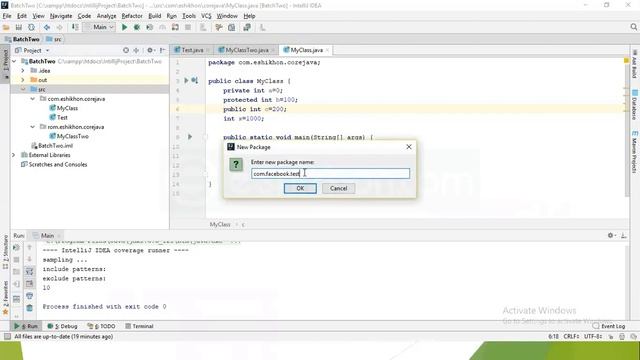Click the UTF-8 encoding selector
The height and width of the screenshot is (360, 640).
(593, 336)
